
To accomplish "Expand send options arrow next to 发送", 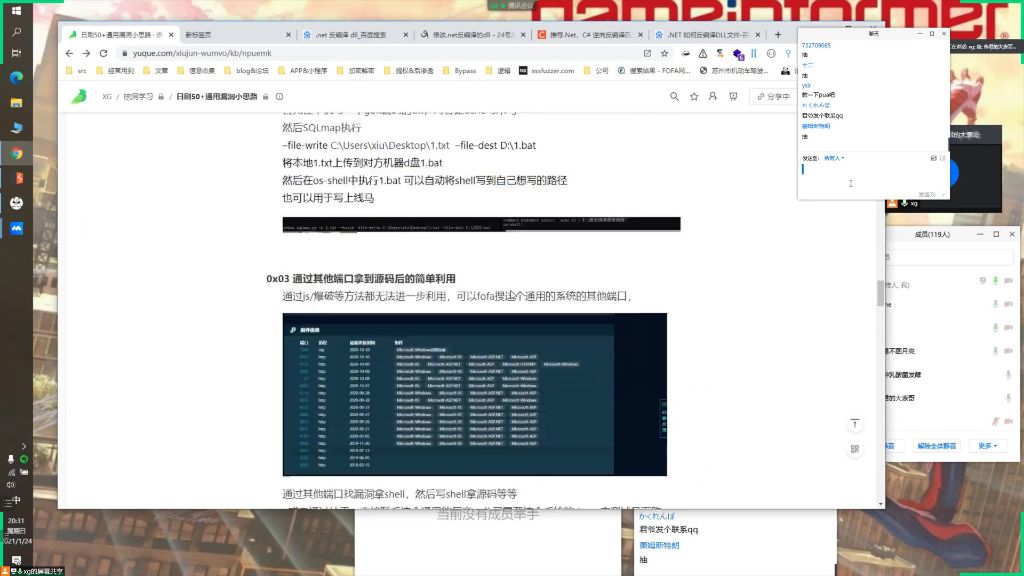I will (x=943, y=195).
